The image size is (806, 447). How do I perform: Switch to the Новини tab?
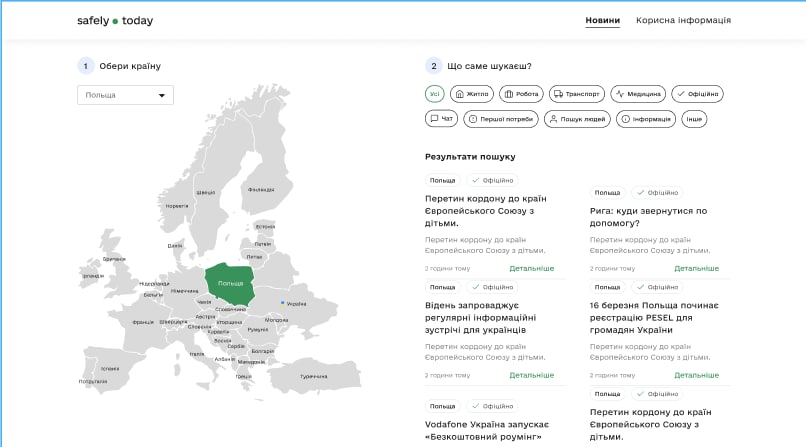(x=602, y=20)
